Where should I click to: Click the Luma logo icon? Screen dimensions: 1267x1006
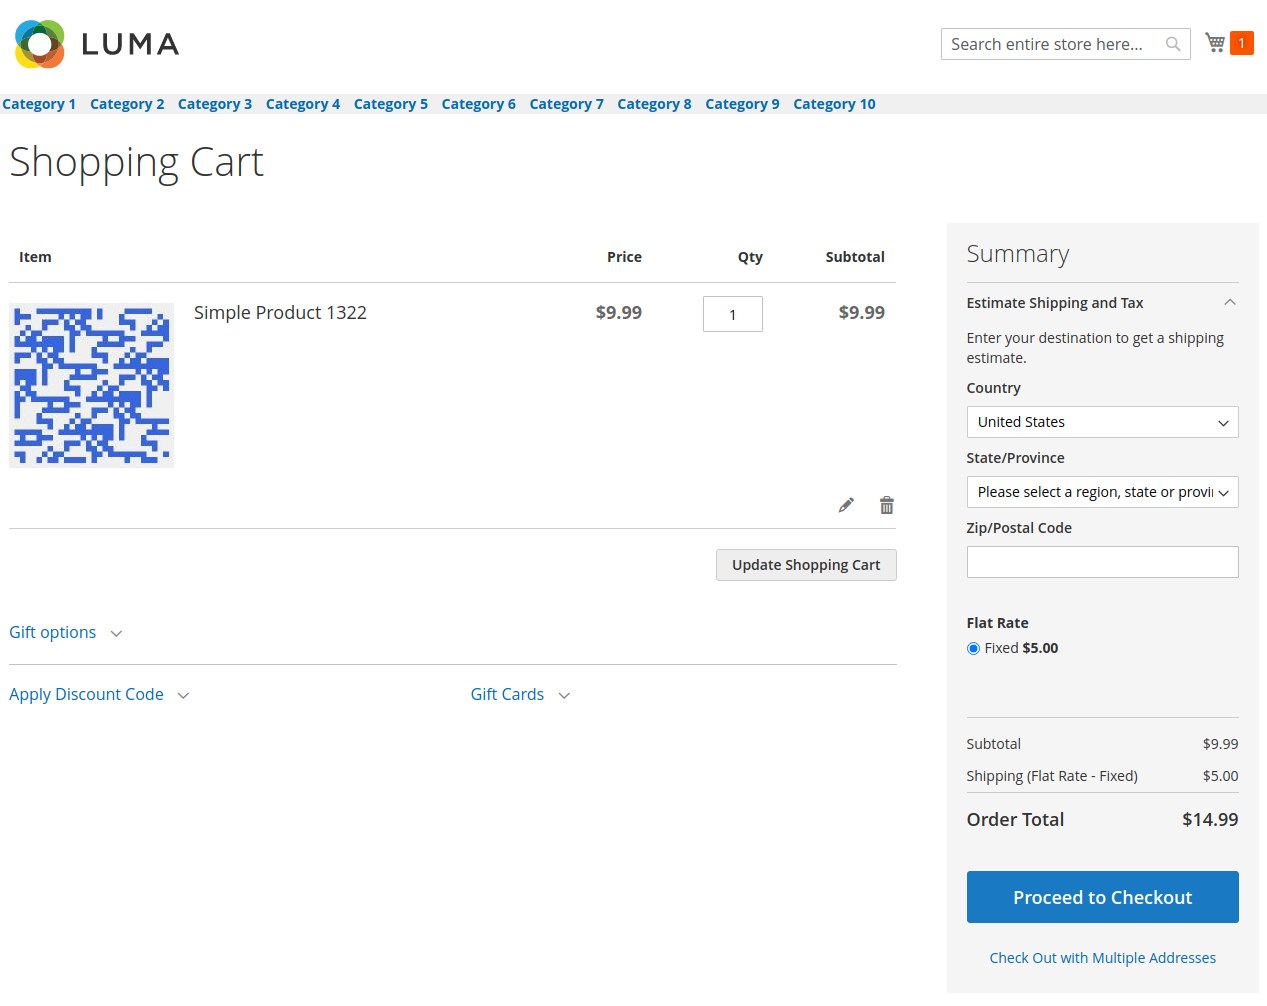[x=40, y=44]
